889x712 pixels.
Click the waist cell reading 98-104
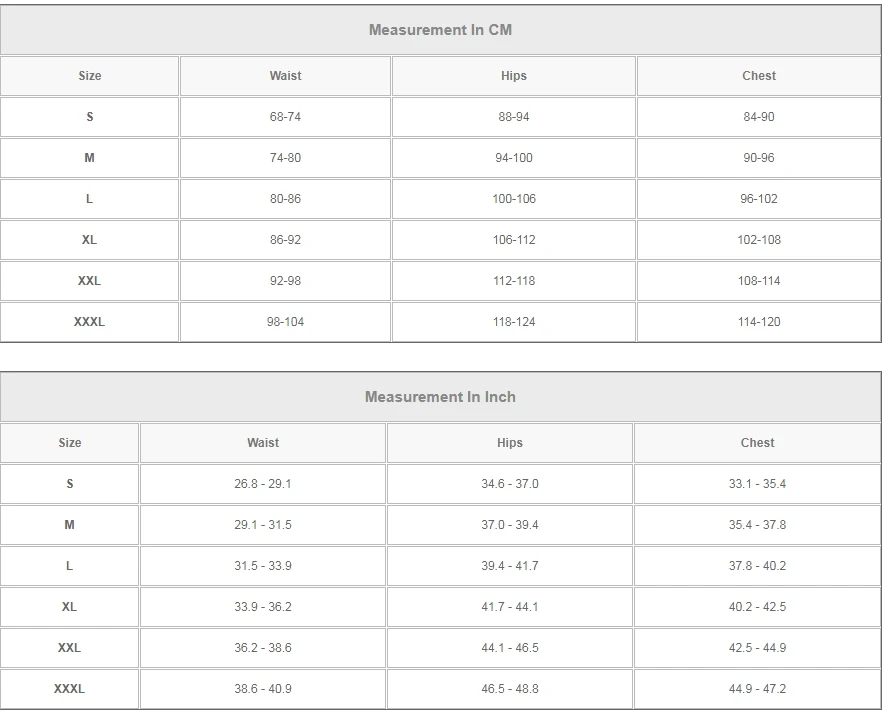point(285,322)
